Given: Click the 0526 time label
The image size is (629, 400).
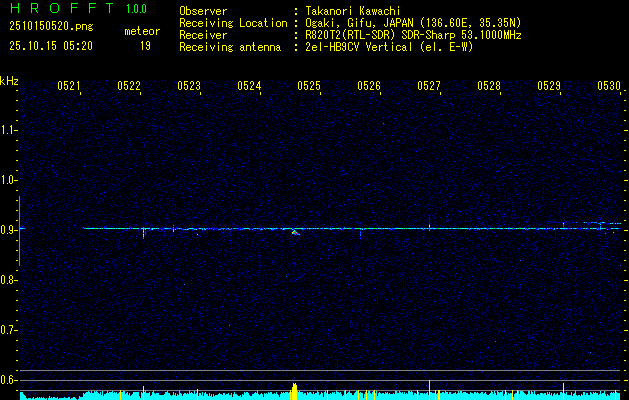Looking at the screenshot, I should click(369, 85).
